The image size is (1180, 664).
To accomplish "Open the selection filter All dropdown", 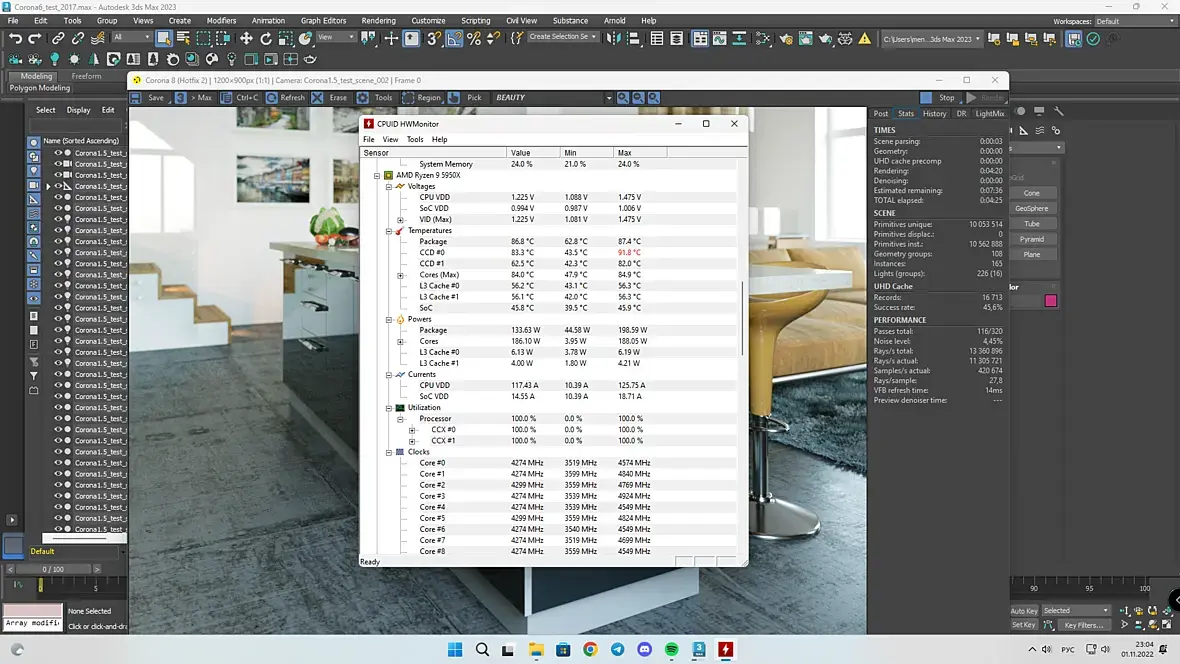I will click(131, 38).
